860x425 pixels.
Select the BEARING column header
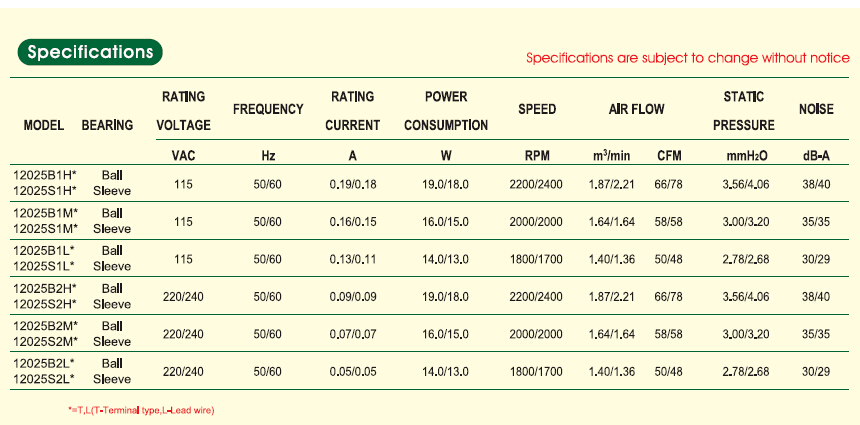[x=107, y=125]
